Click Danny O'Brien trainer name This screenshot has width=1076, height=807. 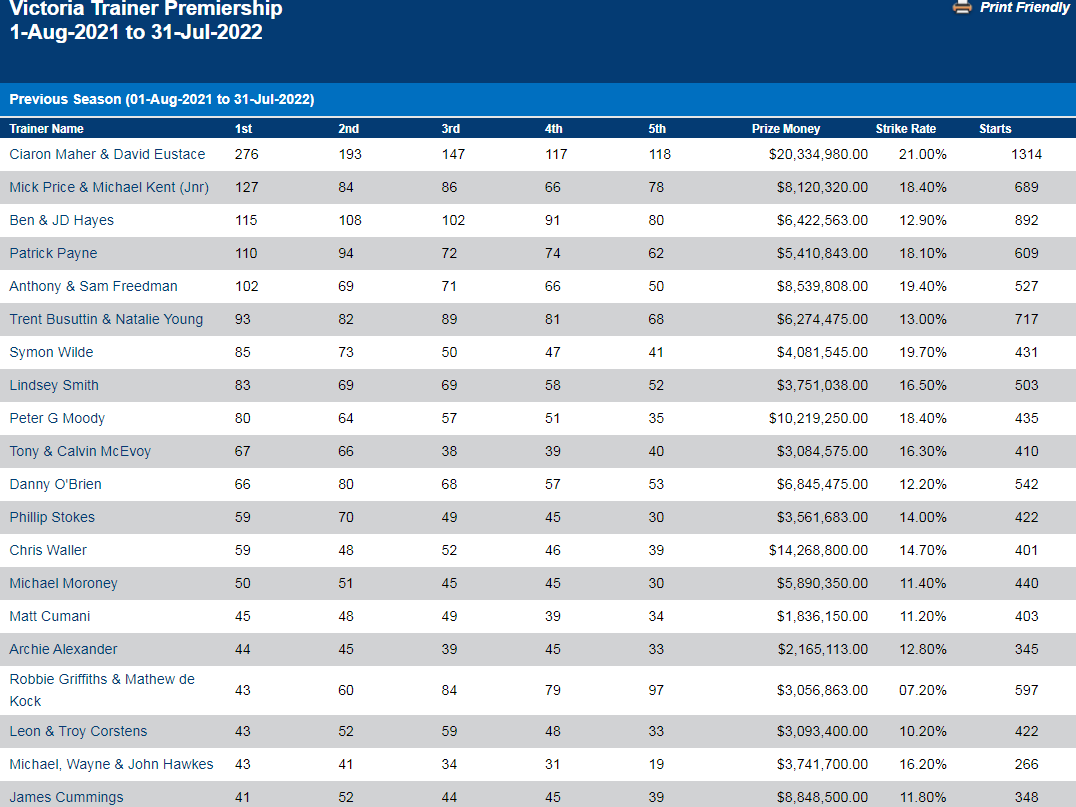tap(55, 484)
